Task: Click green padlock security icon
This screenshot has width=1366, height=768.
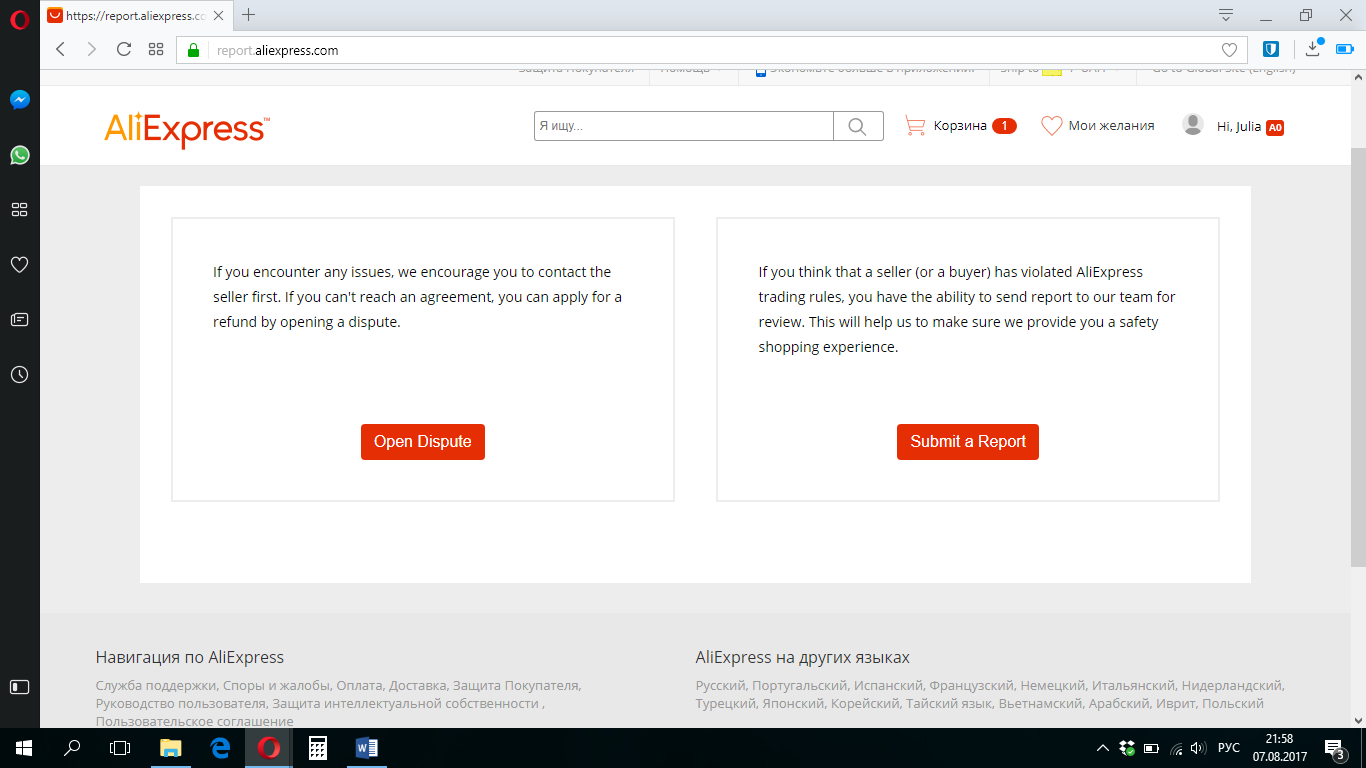Action: point(194,50)
